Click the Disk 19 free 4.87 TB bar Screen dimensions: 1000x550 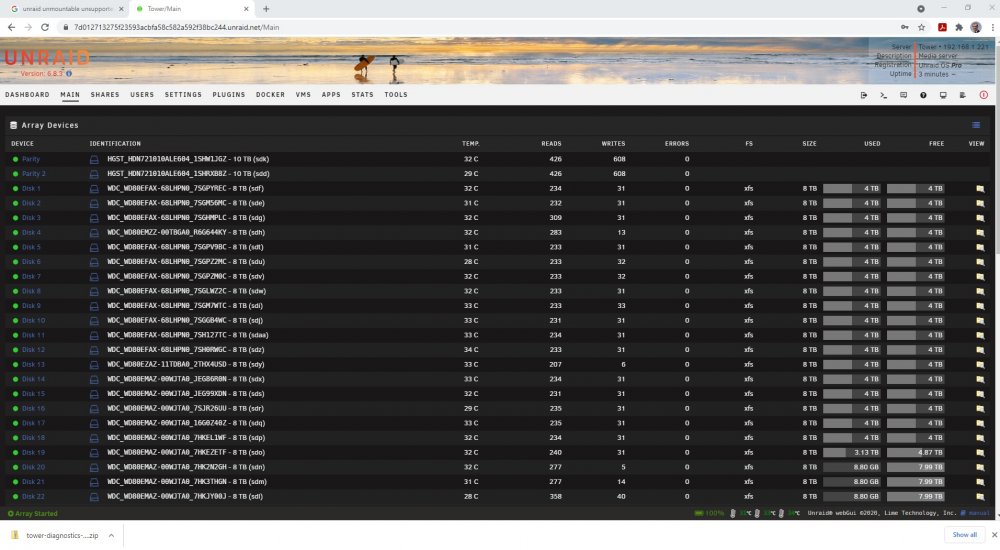click(x=915, y=453)
